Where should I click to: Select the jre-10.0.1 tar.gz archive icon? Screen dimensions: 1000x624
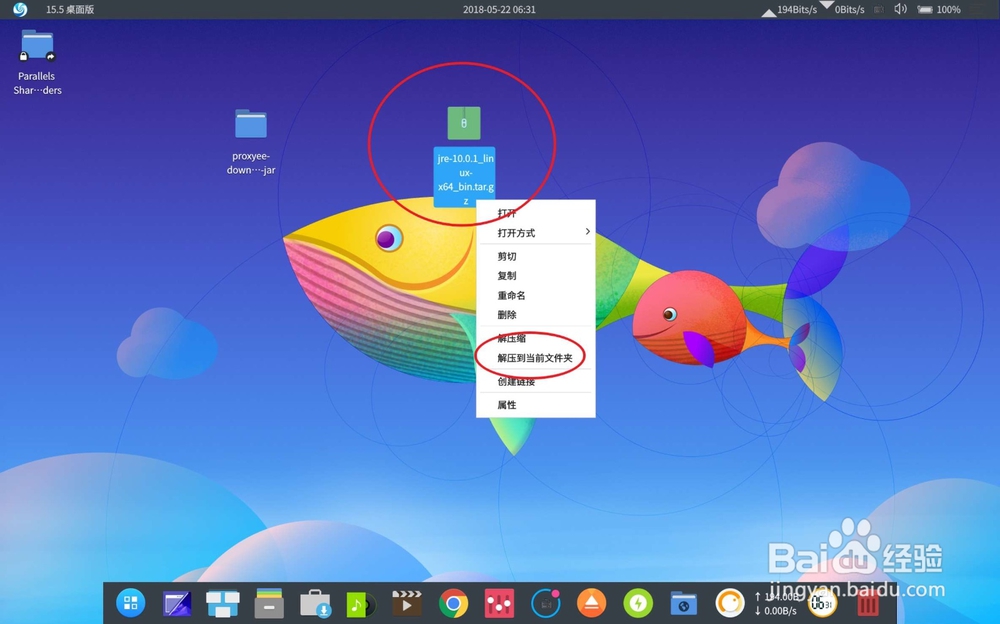(464, 123)
